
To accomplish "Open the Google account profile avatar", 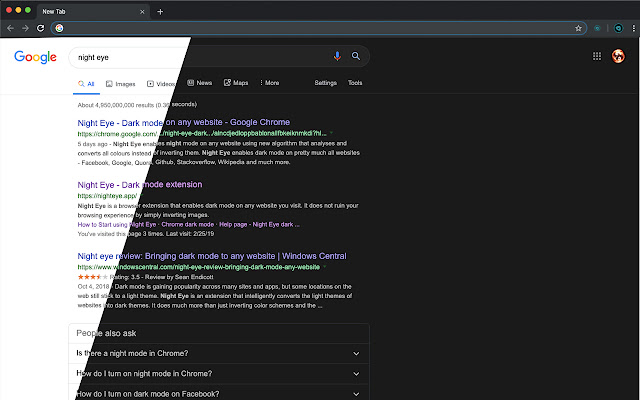I will [x=619, y=57].
